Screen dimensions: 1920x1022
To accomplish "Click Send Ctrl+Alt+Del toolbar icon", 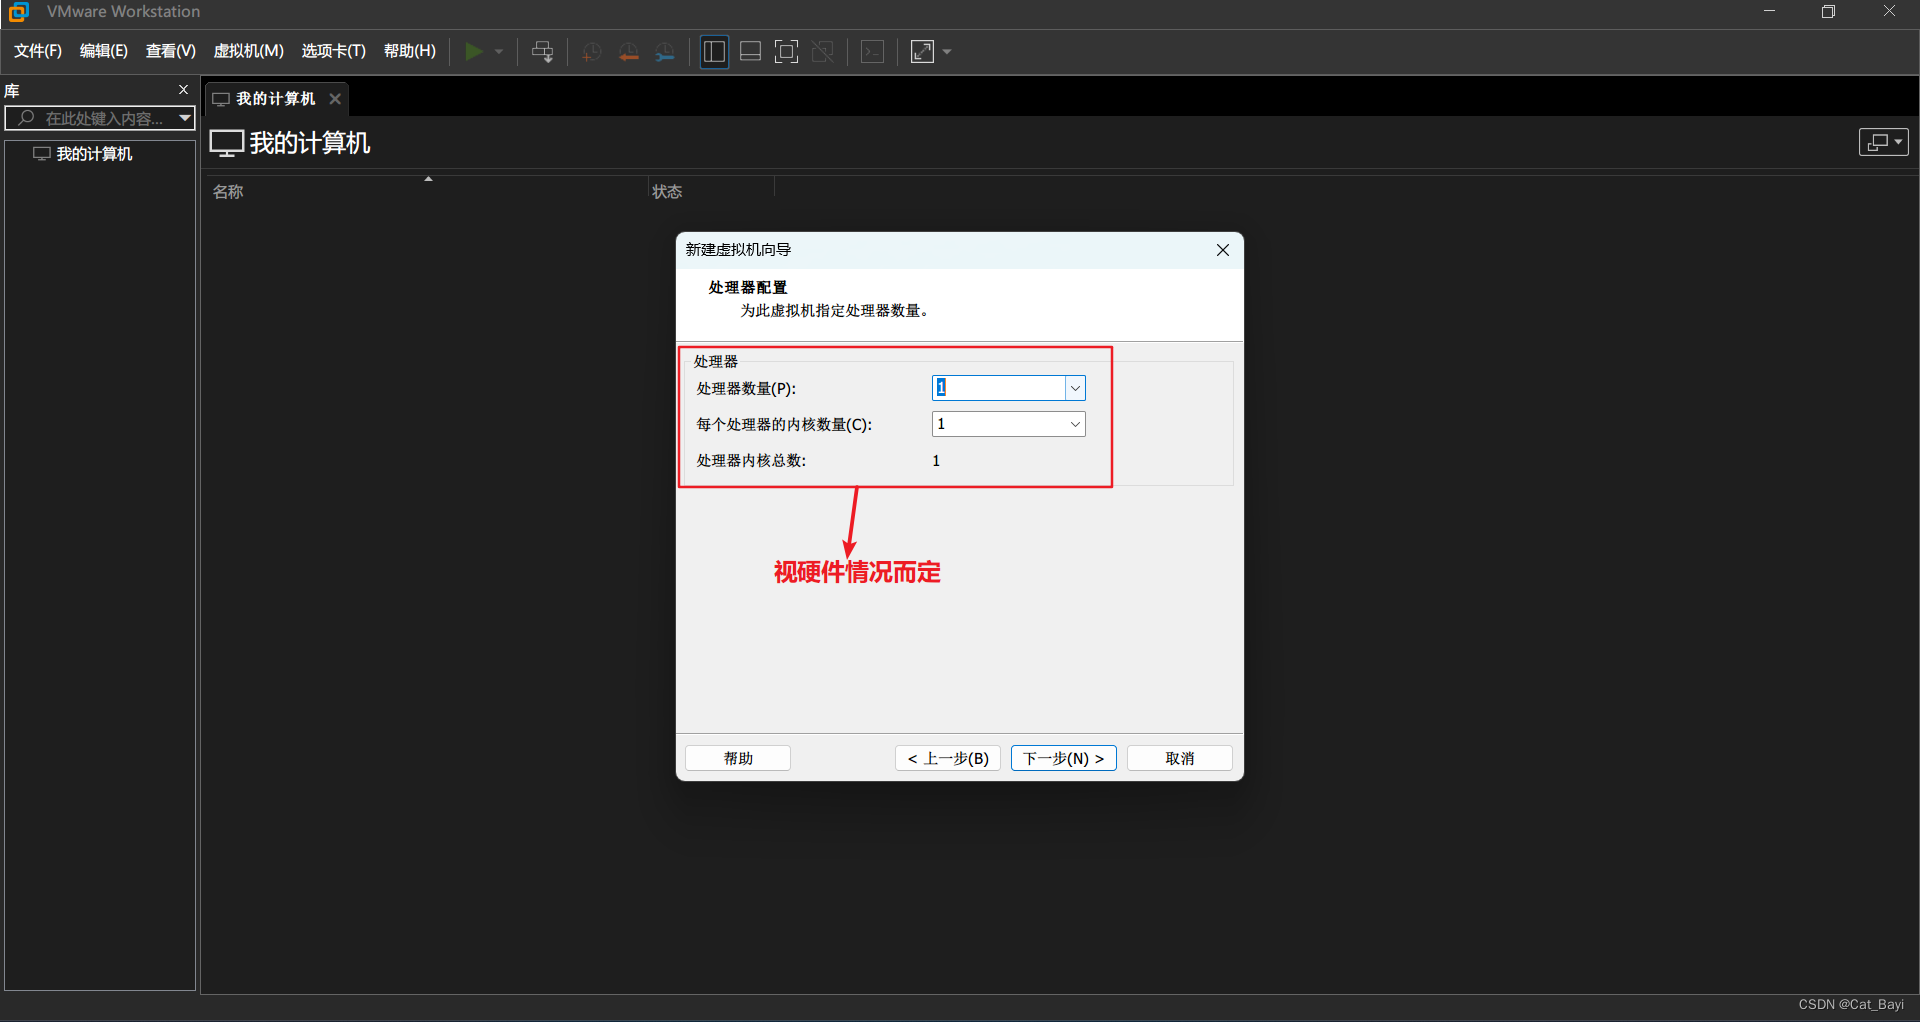I will click(543, 51).
